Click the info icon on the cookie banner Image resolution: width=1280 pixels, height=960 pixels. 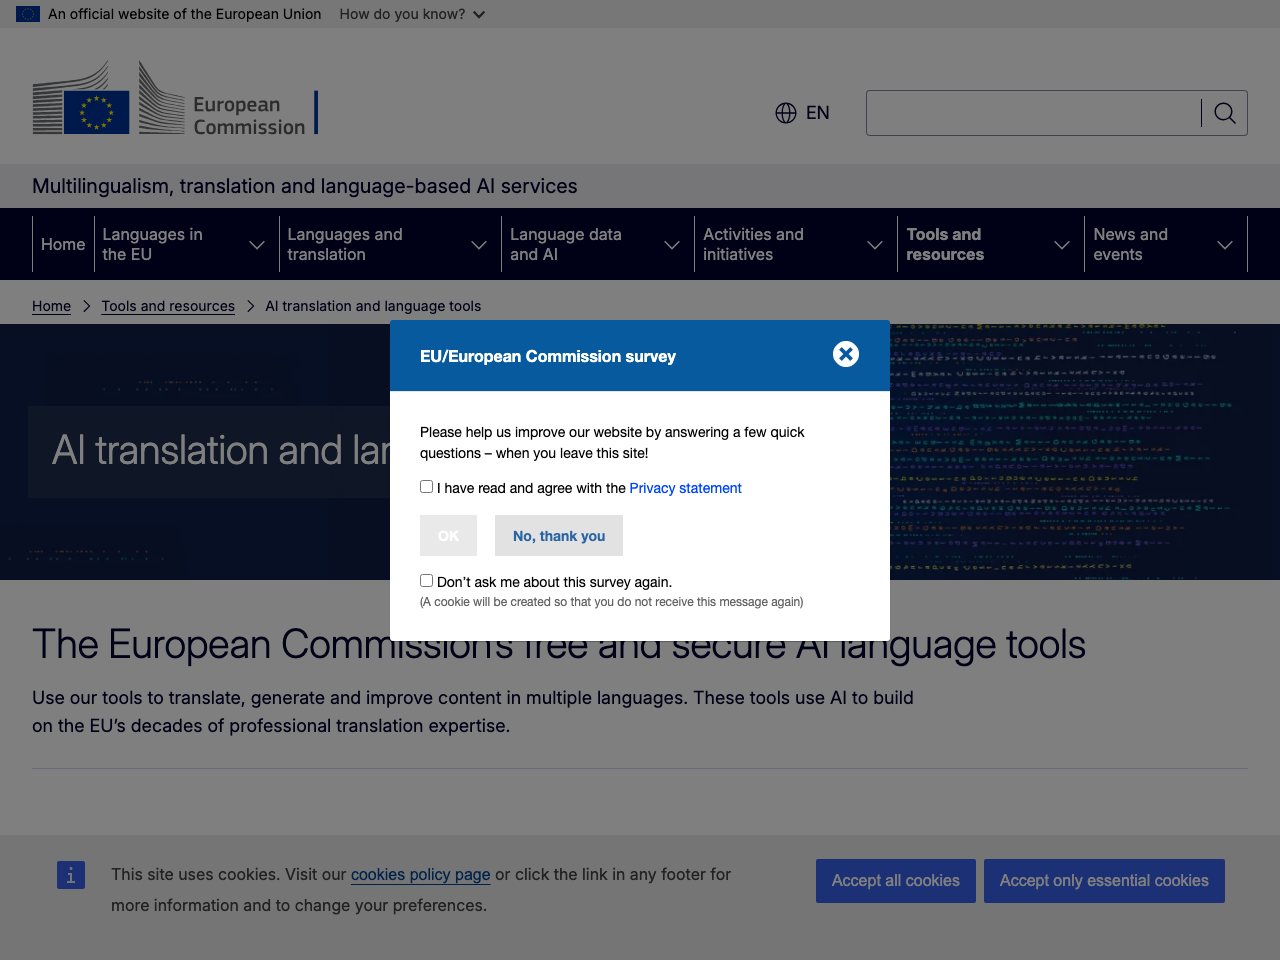pyautogui.click(x=70, y=875)
